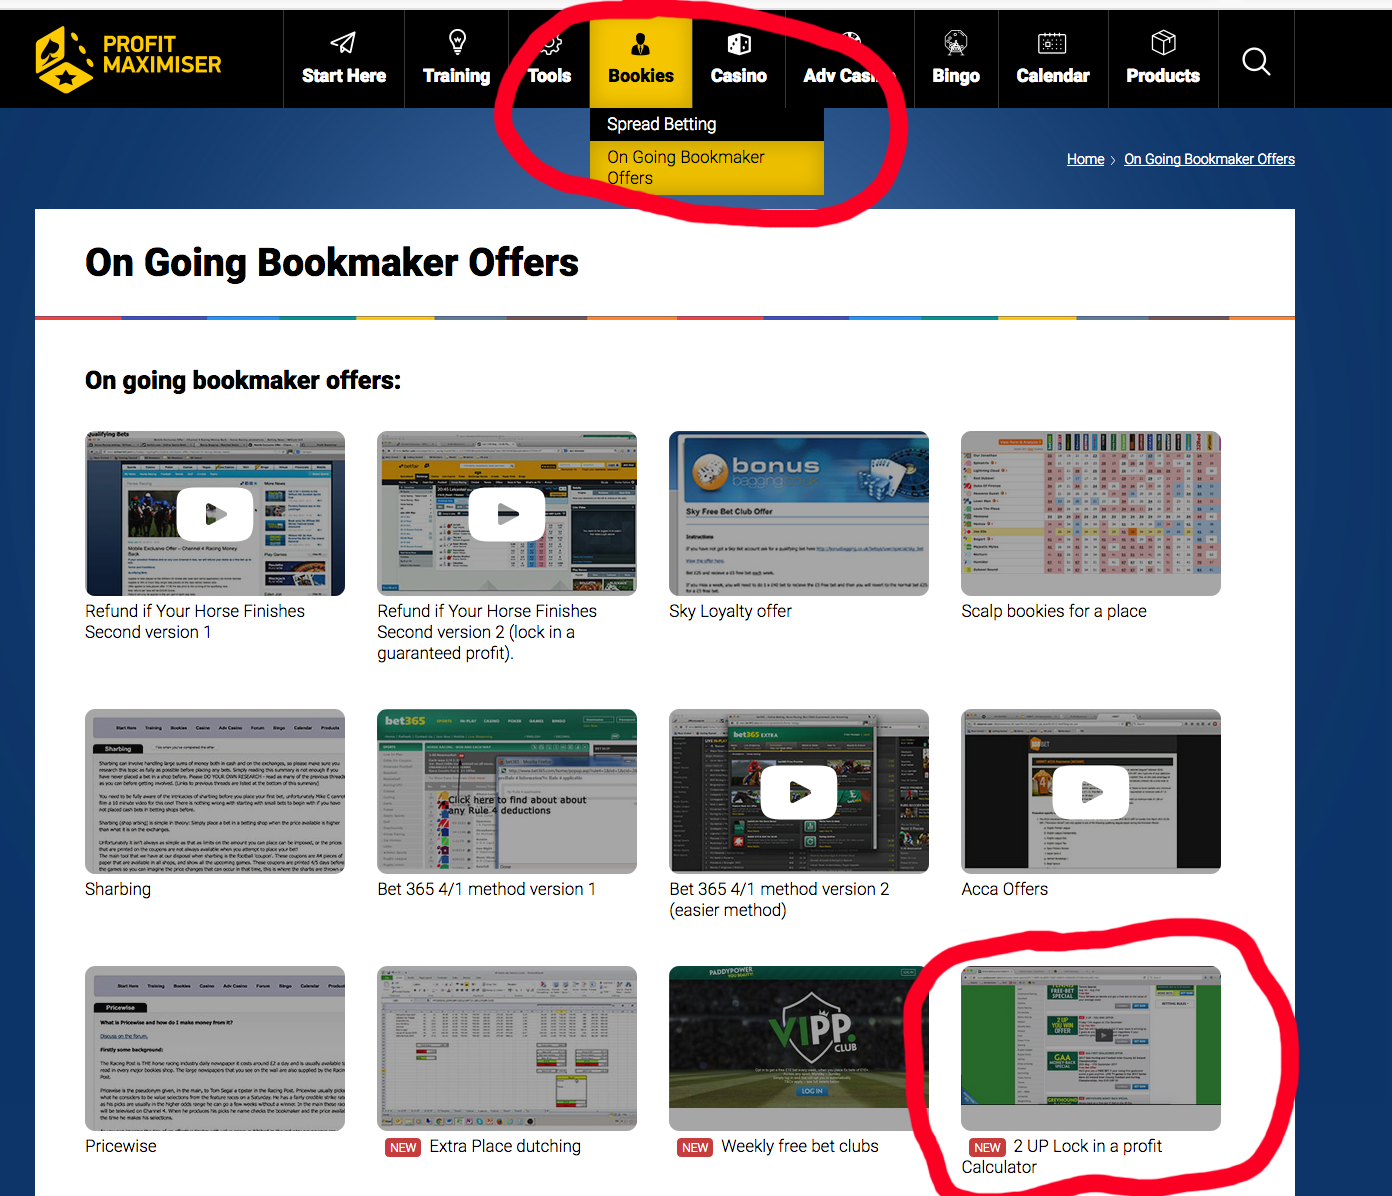
Task: Select the Bingo icon in the navbar
Action: click(955, 43)
